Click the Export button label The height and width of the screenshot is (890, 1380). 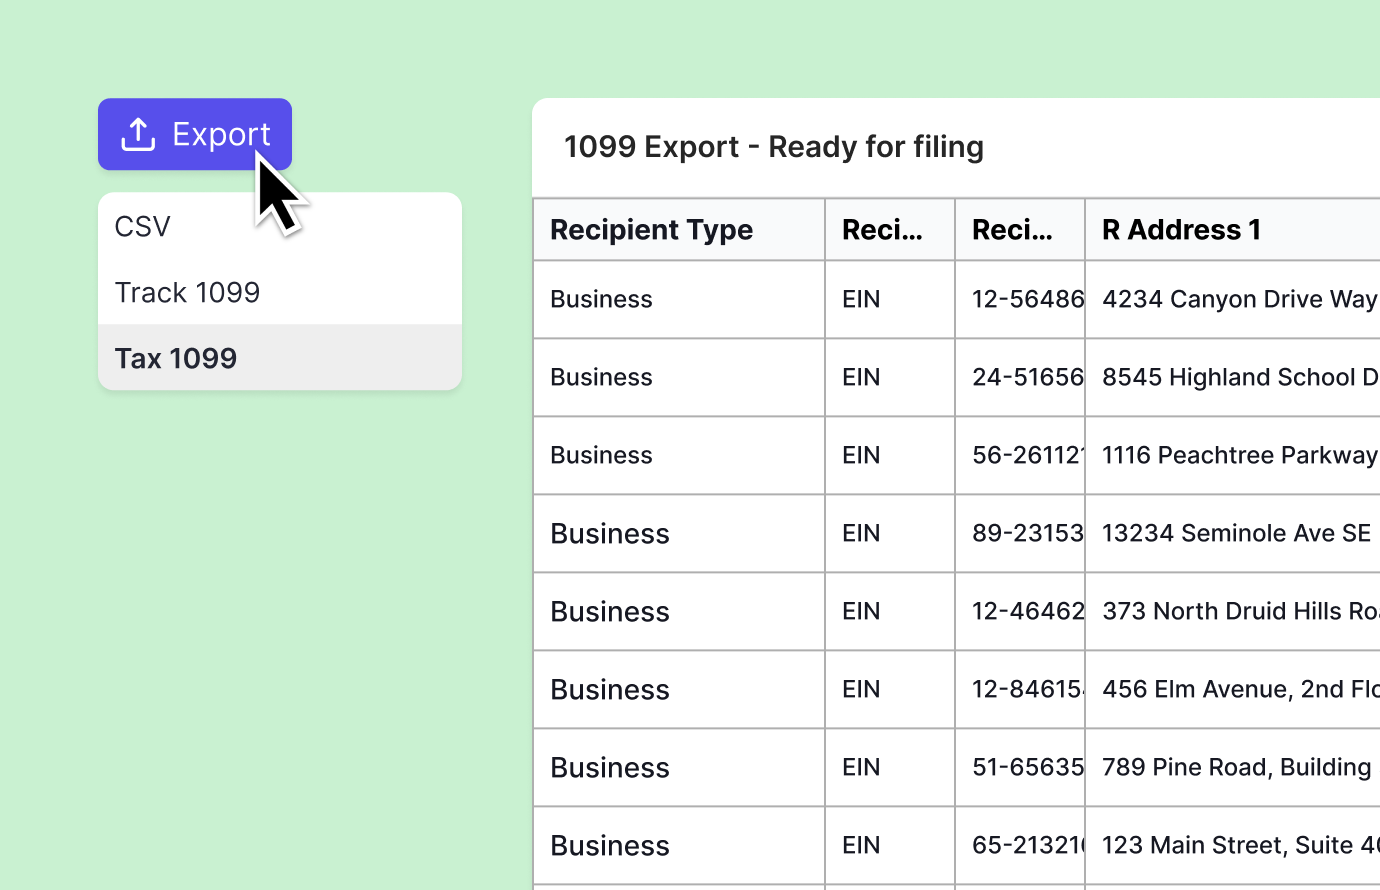click(x=221, y=134)
